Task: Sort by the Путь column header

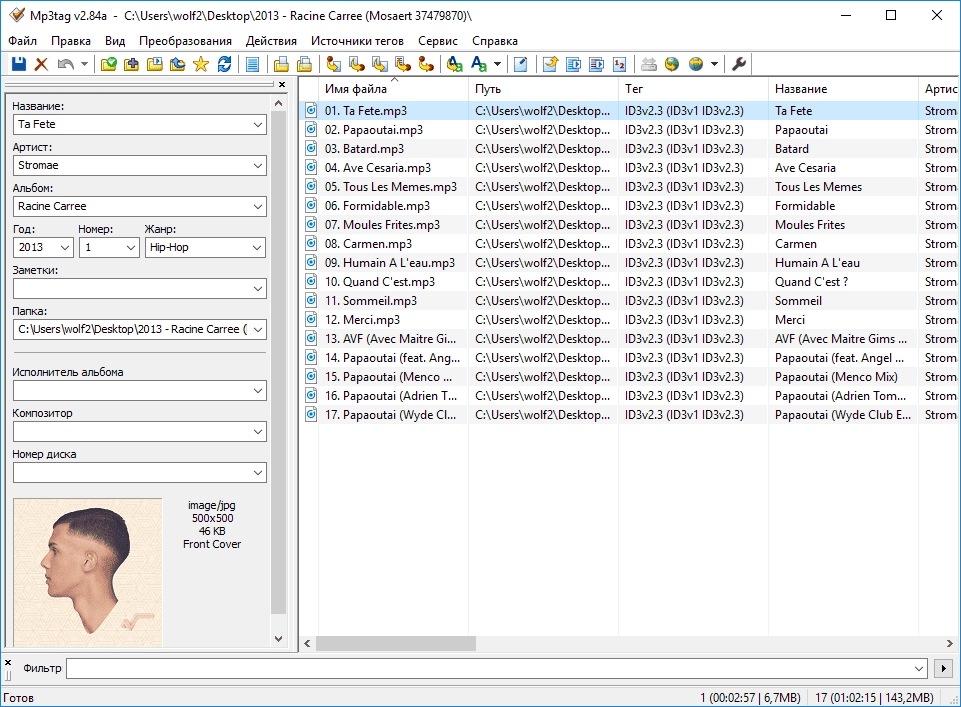Action: click(x=543, y=89)
